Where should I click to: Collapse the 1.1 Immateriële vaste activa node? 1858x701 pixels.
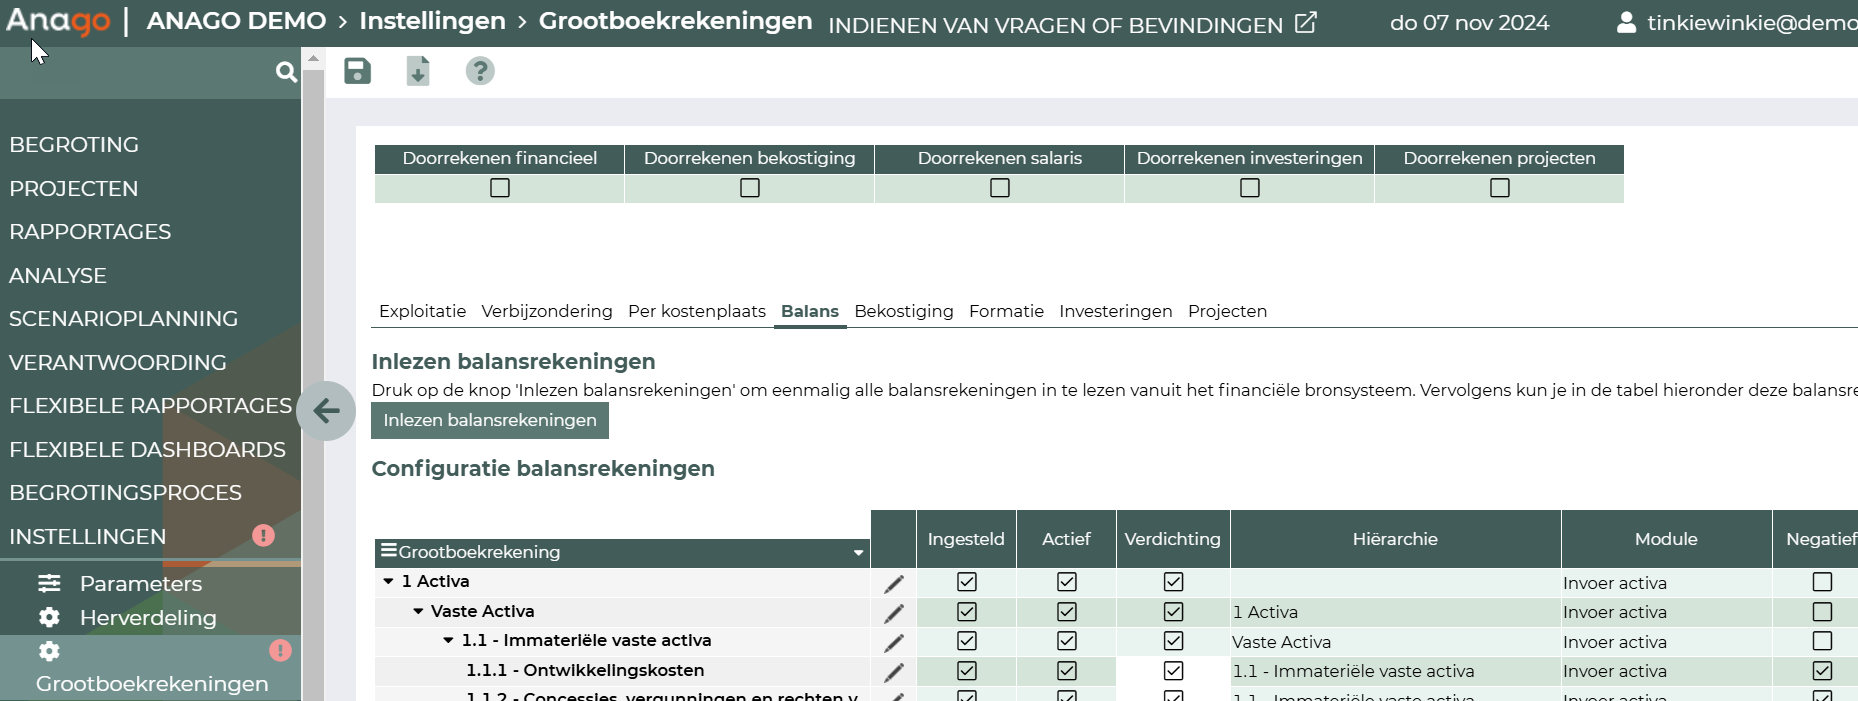coord(449,640)
